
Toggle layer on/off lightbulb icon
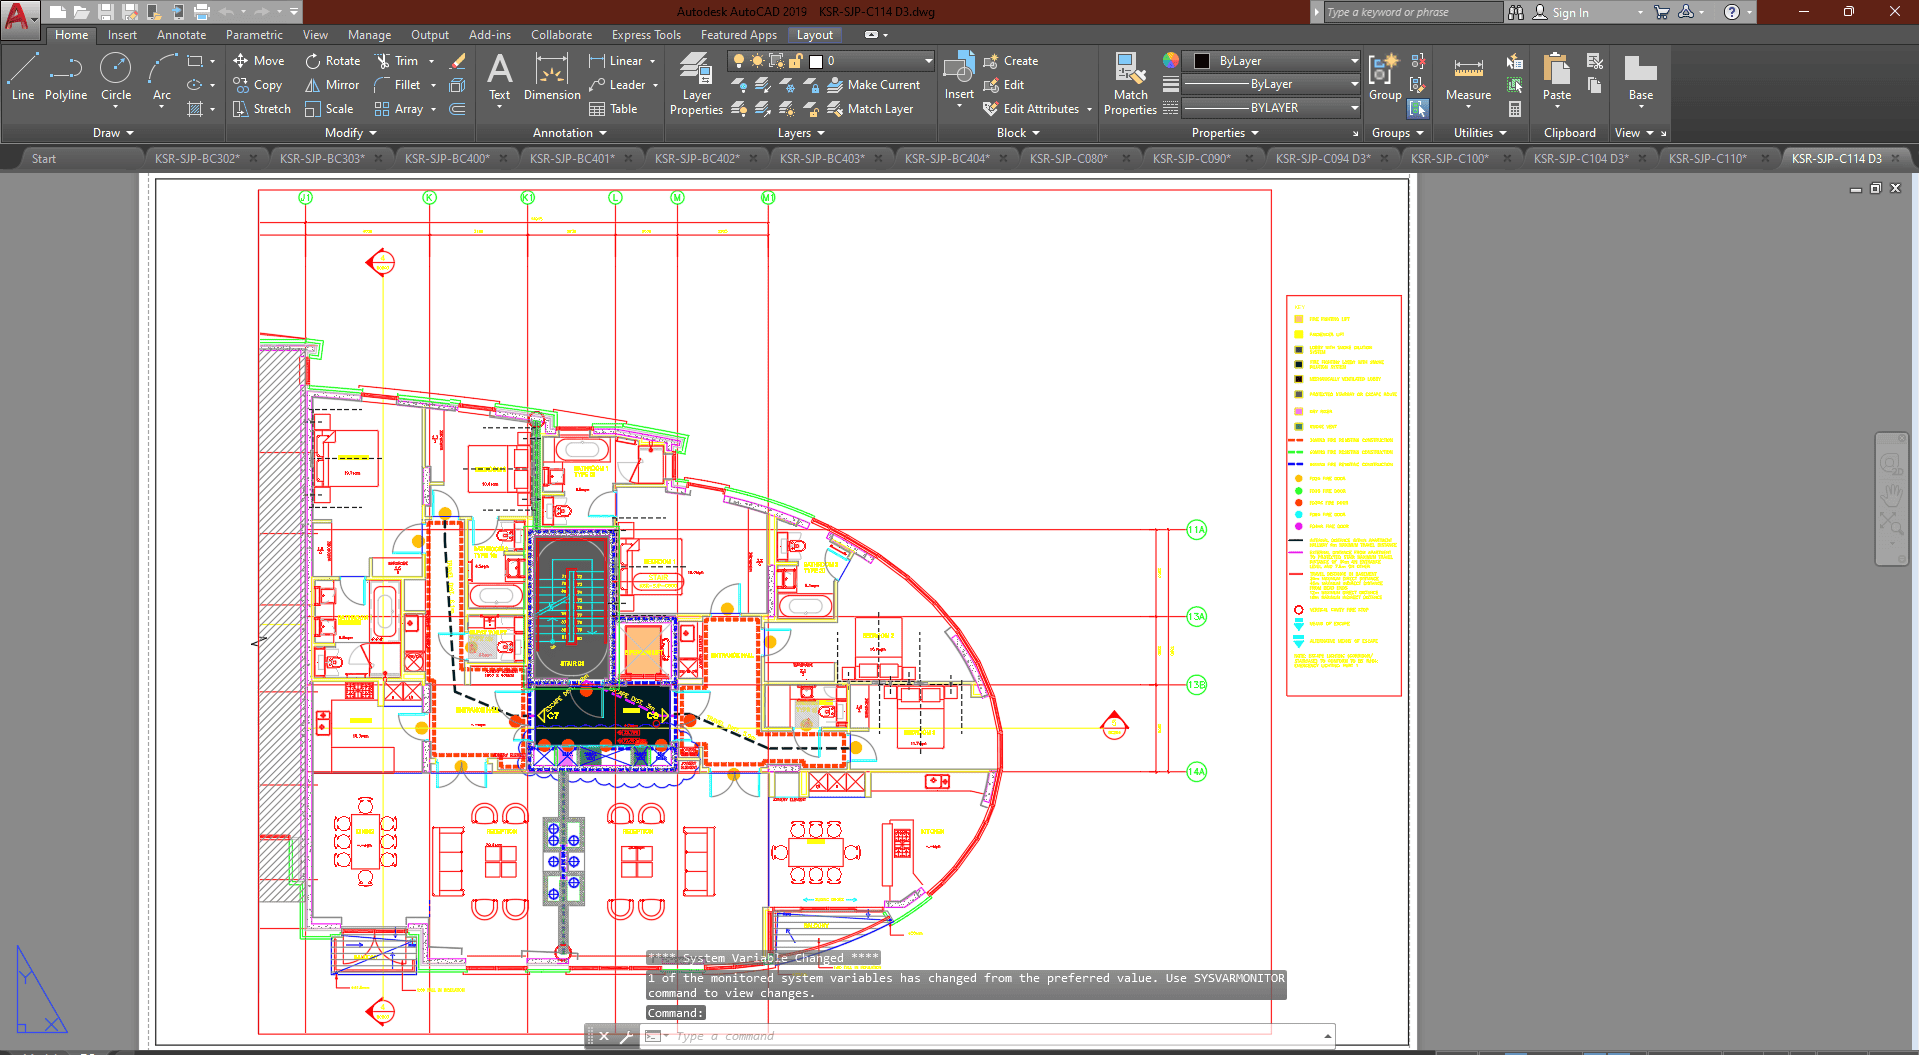click(739, 61)
